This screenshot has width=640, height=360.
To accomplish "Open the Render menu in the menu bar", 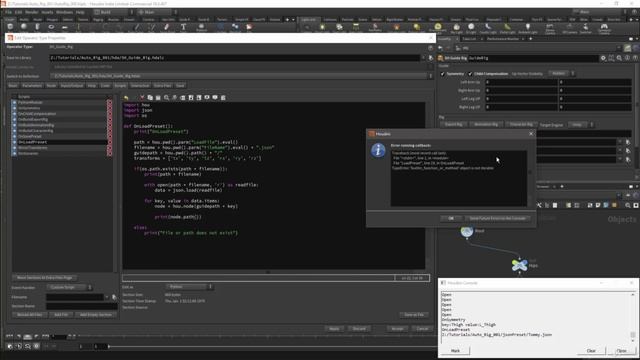I will pos(32,12).
